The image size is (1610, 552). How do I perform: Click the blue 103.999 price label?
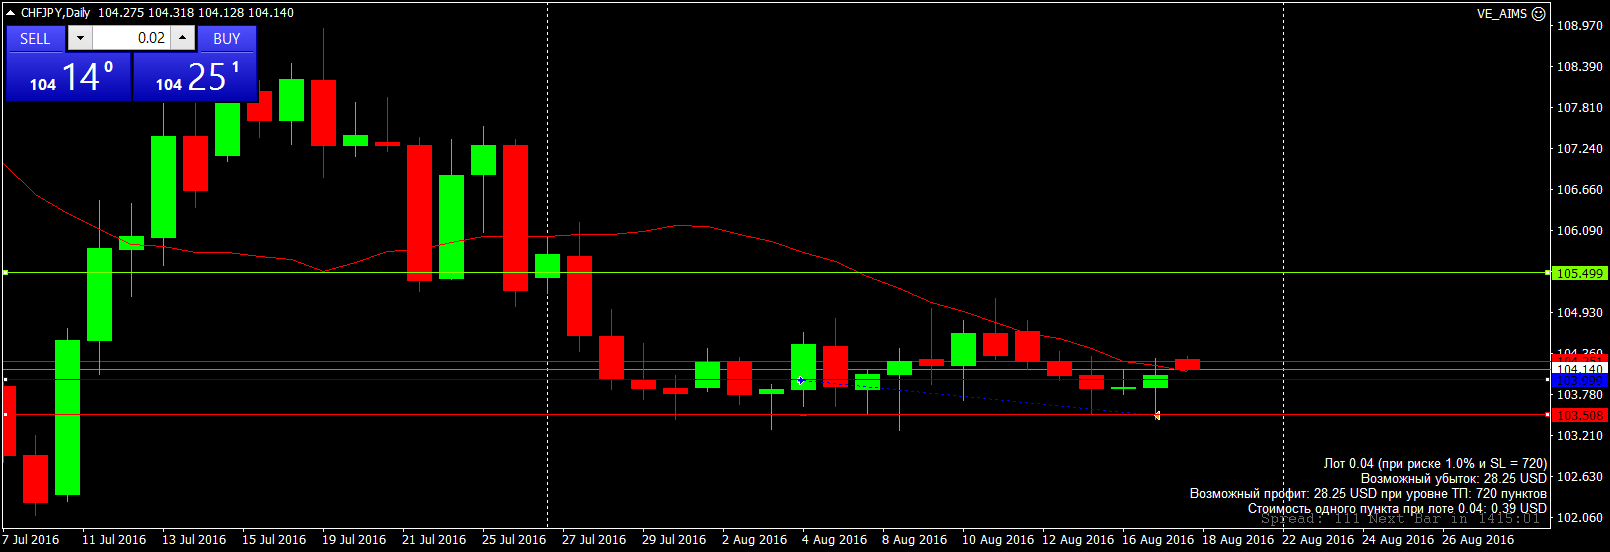pos(1579,381)
